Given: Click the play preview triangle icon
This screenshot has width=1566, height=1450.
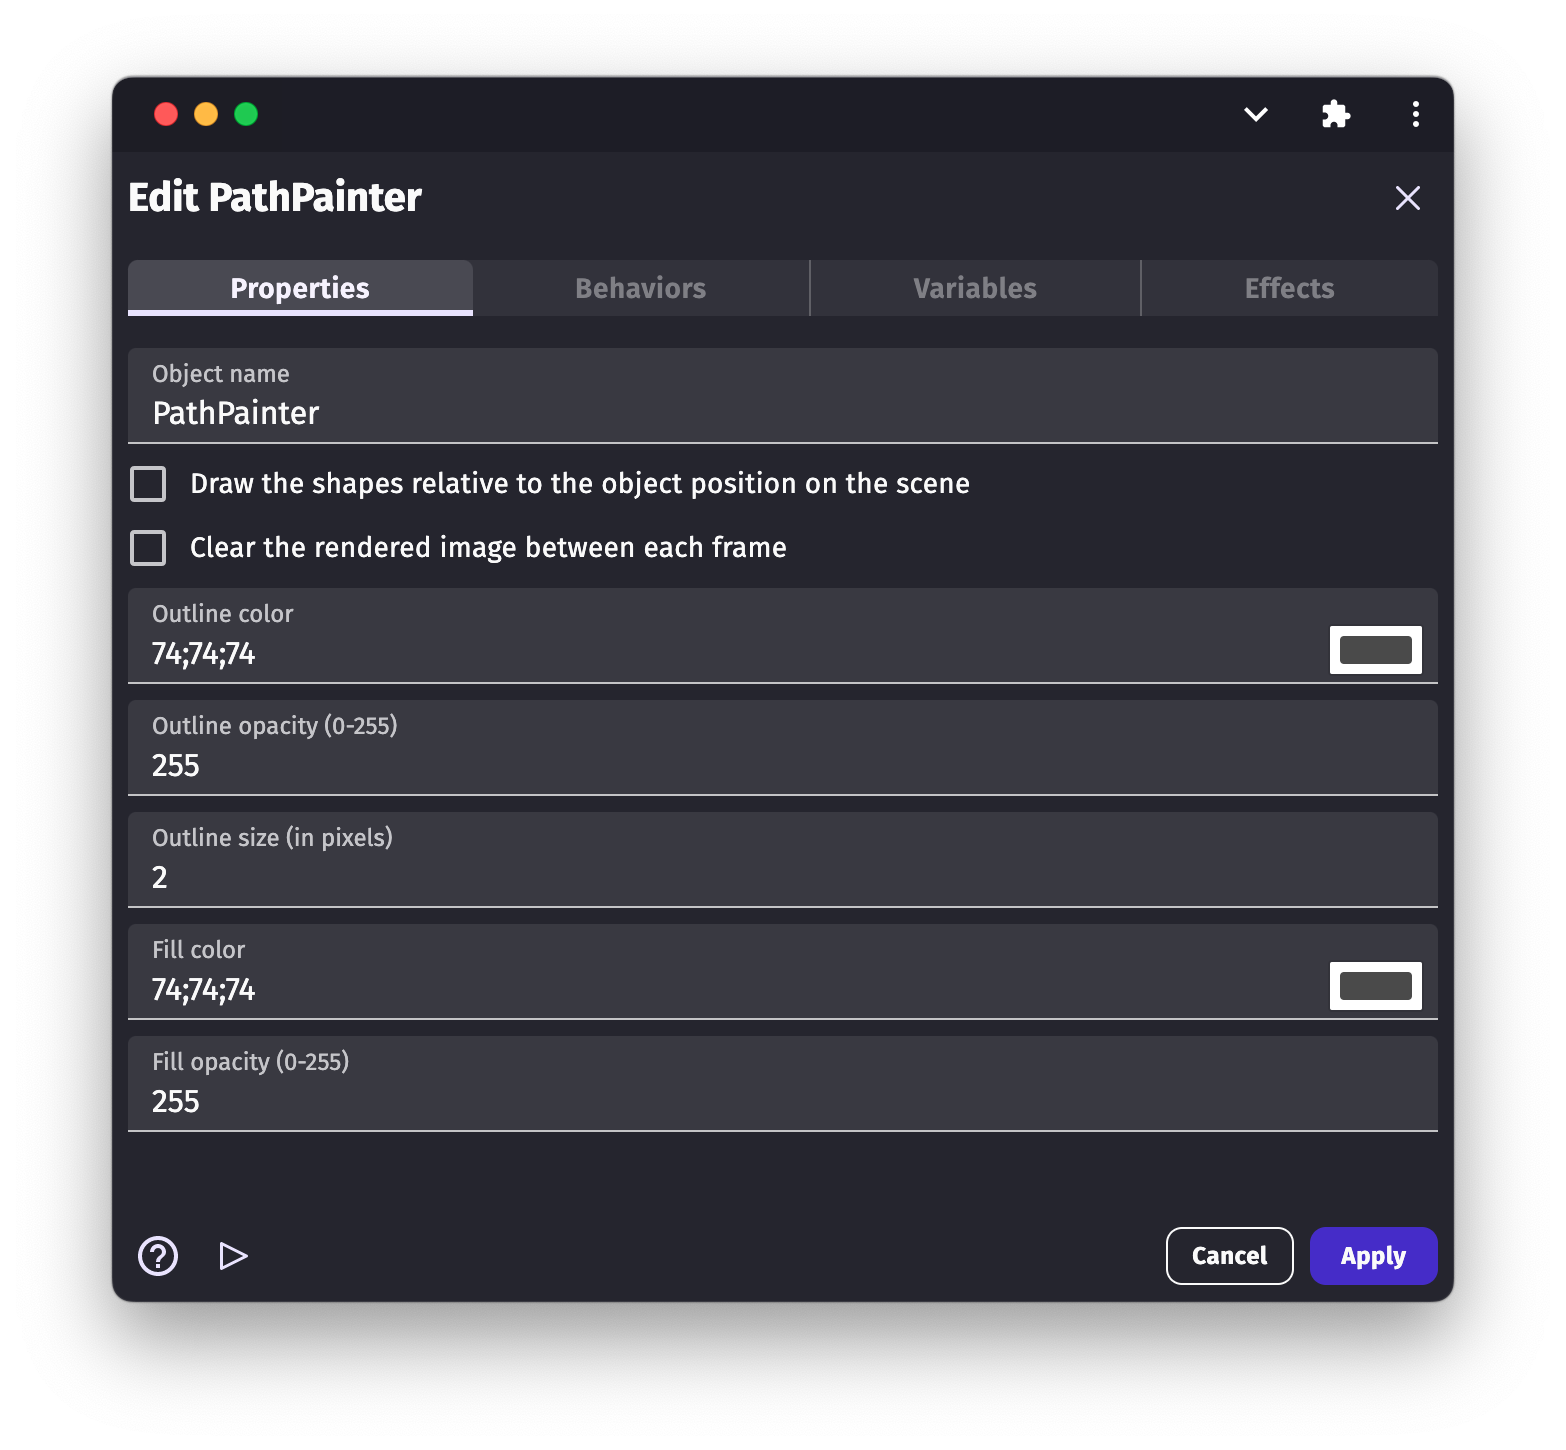Looking at the screenshot, I should tap(233, 1256).
